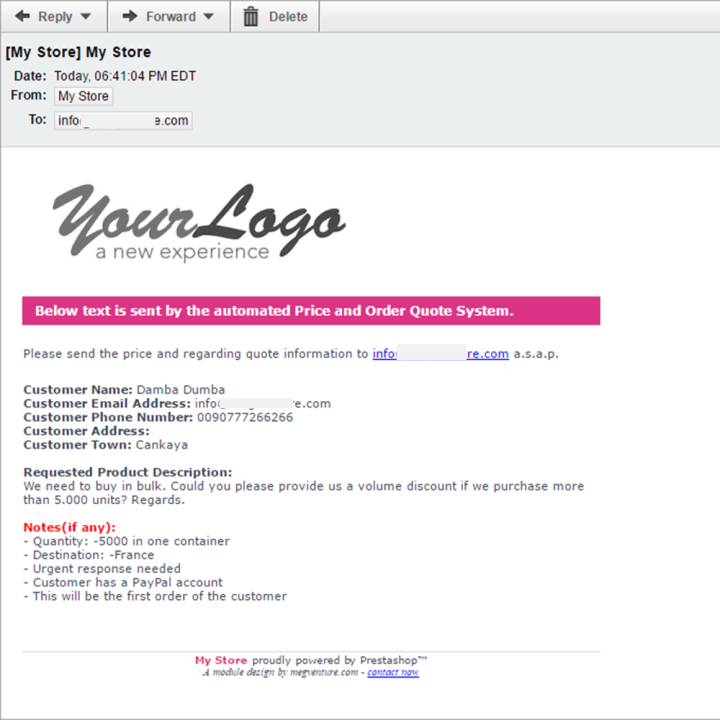Click customer town 'Cankaya'
This screenshot has width=720, height=720.
click(162, 445)
